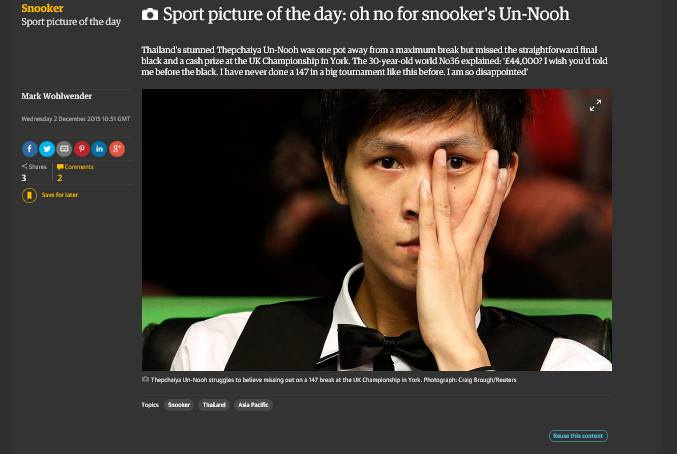The height and width of the screenshot is (454, 677).
Task: Share article on Facebook
Action: pyautogui.click(x=29, y=149)
